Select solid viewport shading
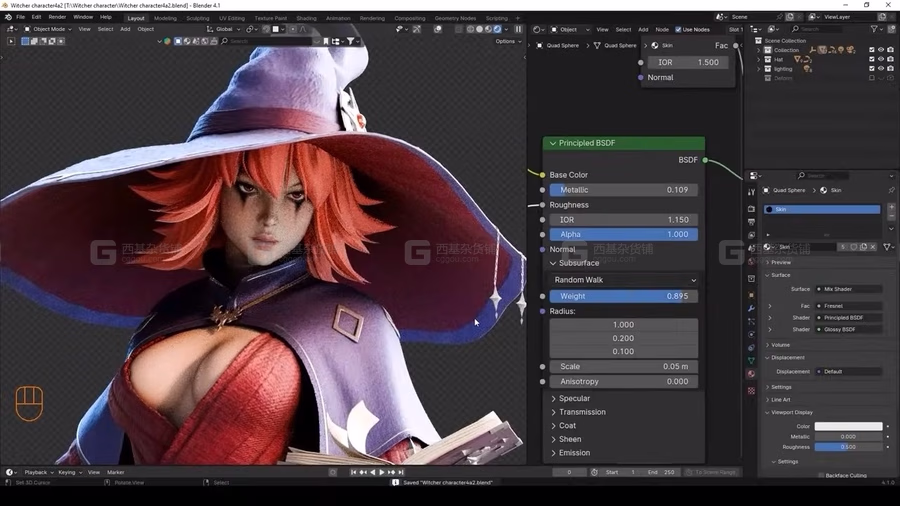The width and height of the screenshot is (900, 506). [479, 29]
